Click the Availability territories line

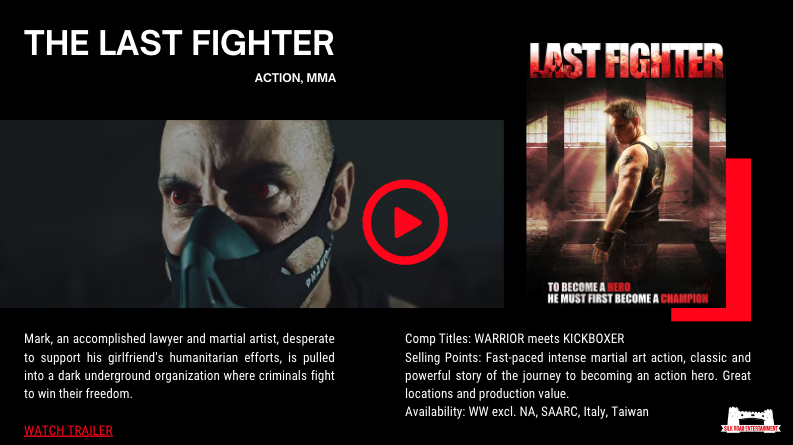tap(526, 412)
